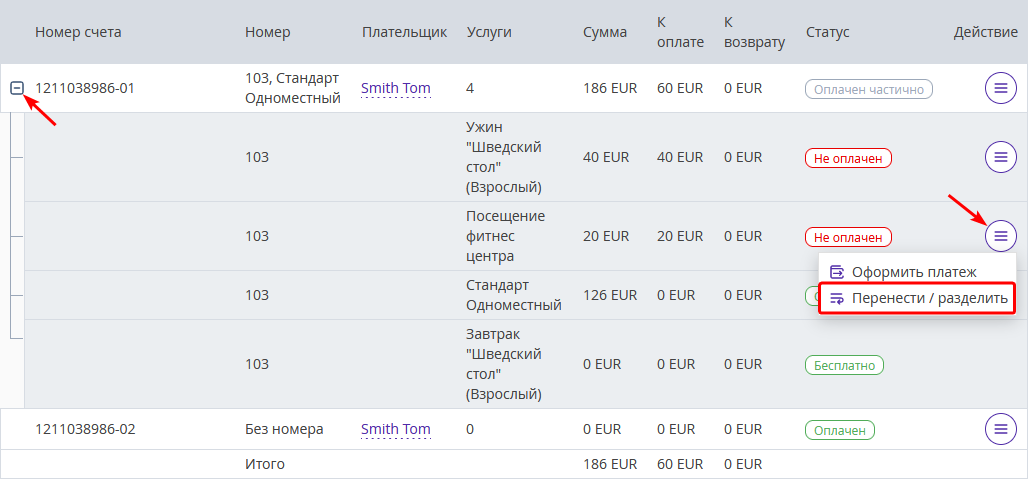Click the Сумма column header

pyautogui.click(x=604, y=32)
